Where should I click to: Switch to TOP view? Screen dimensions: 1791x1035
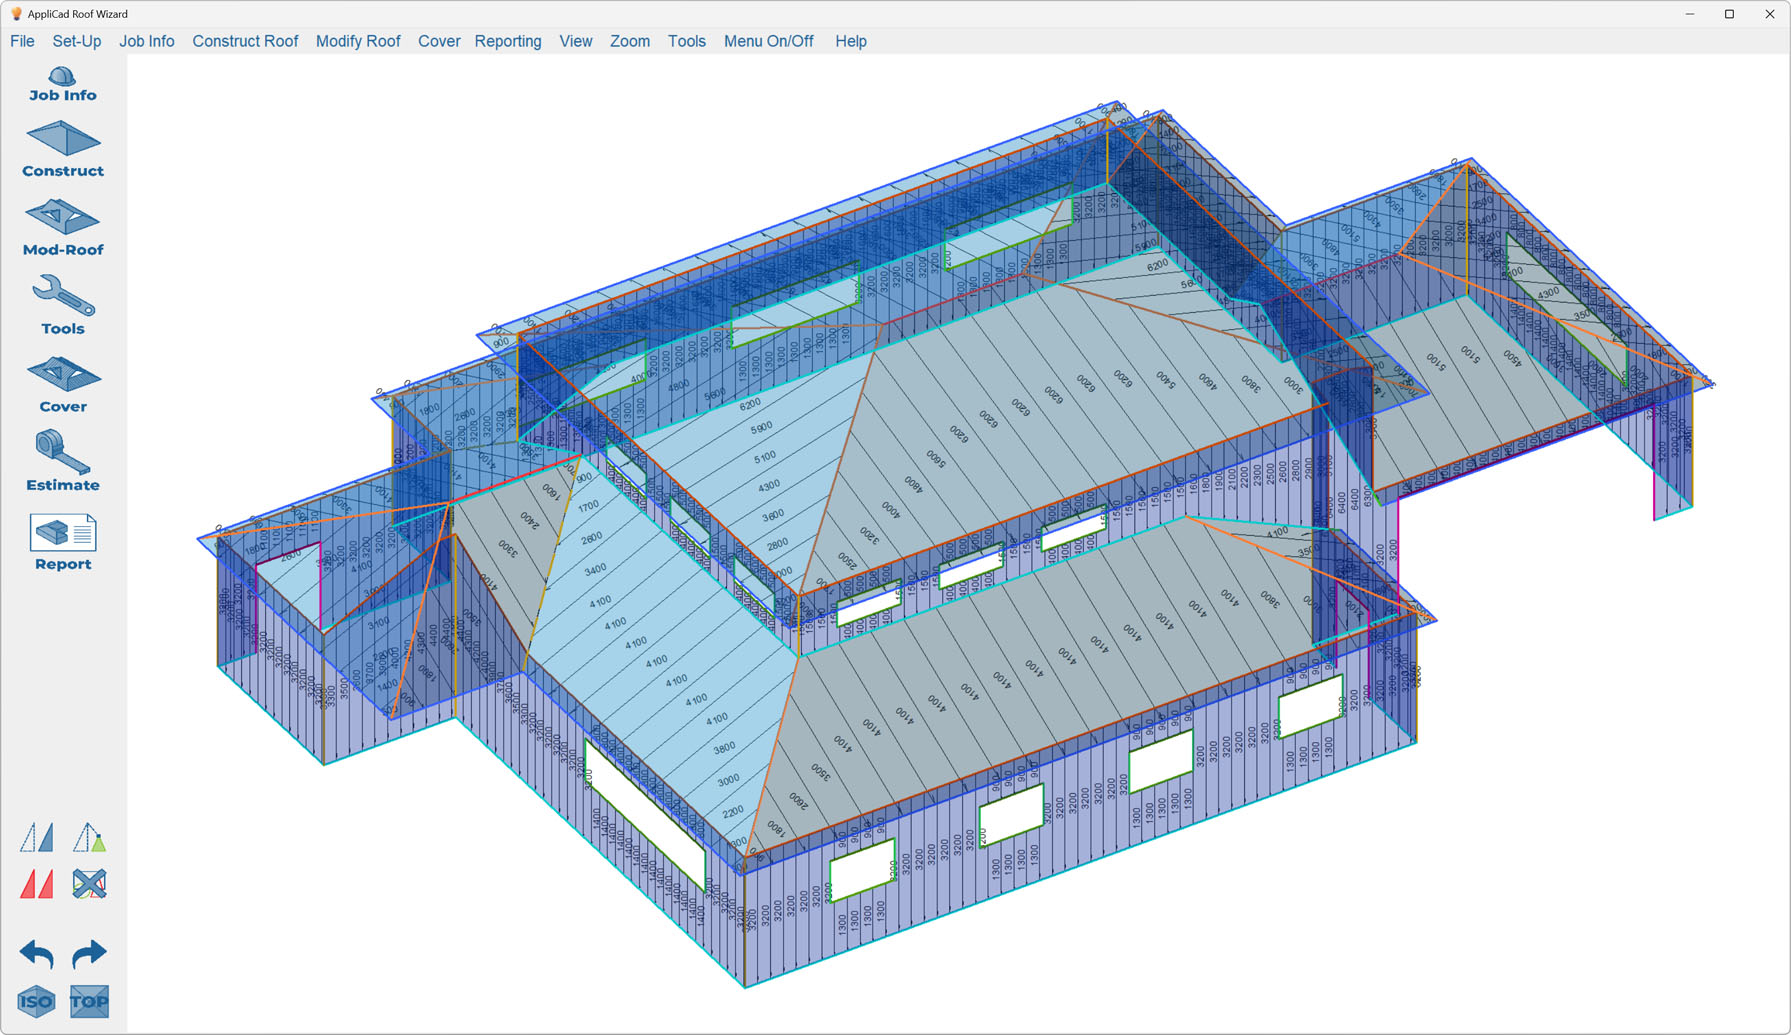(88, 1001)
